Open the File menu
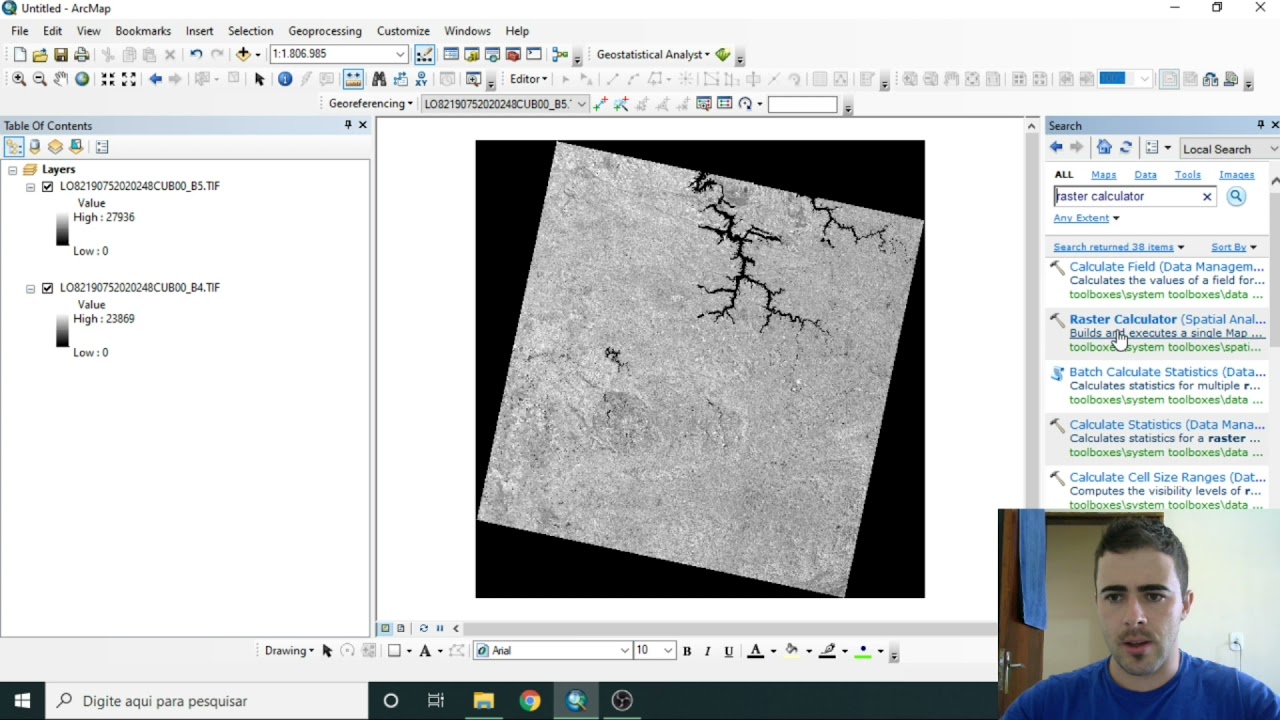This screenshot has height=720, width=1280. [x=20, y=31]
